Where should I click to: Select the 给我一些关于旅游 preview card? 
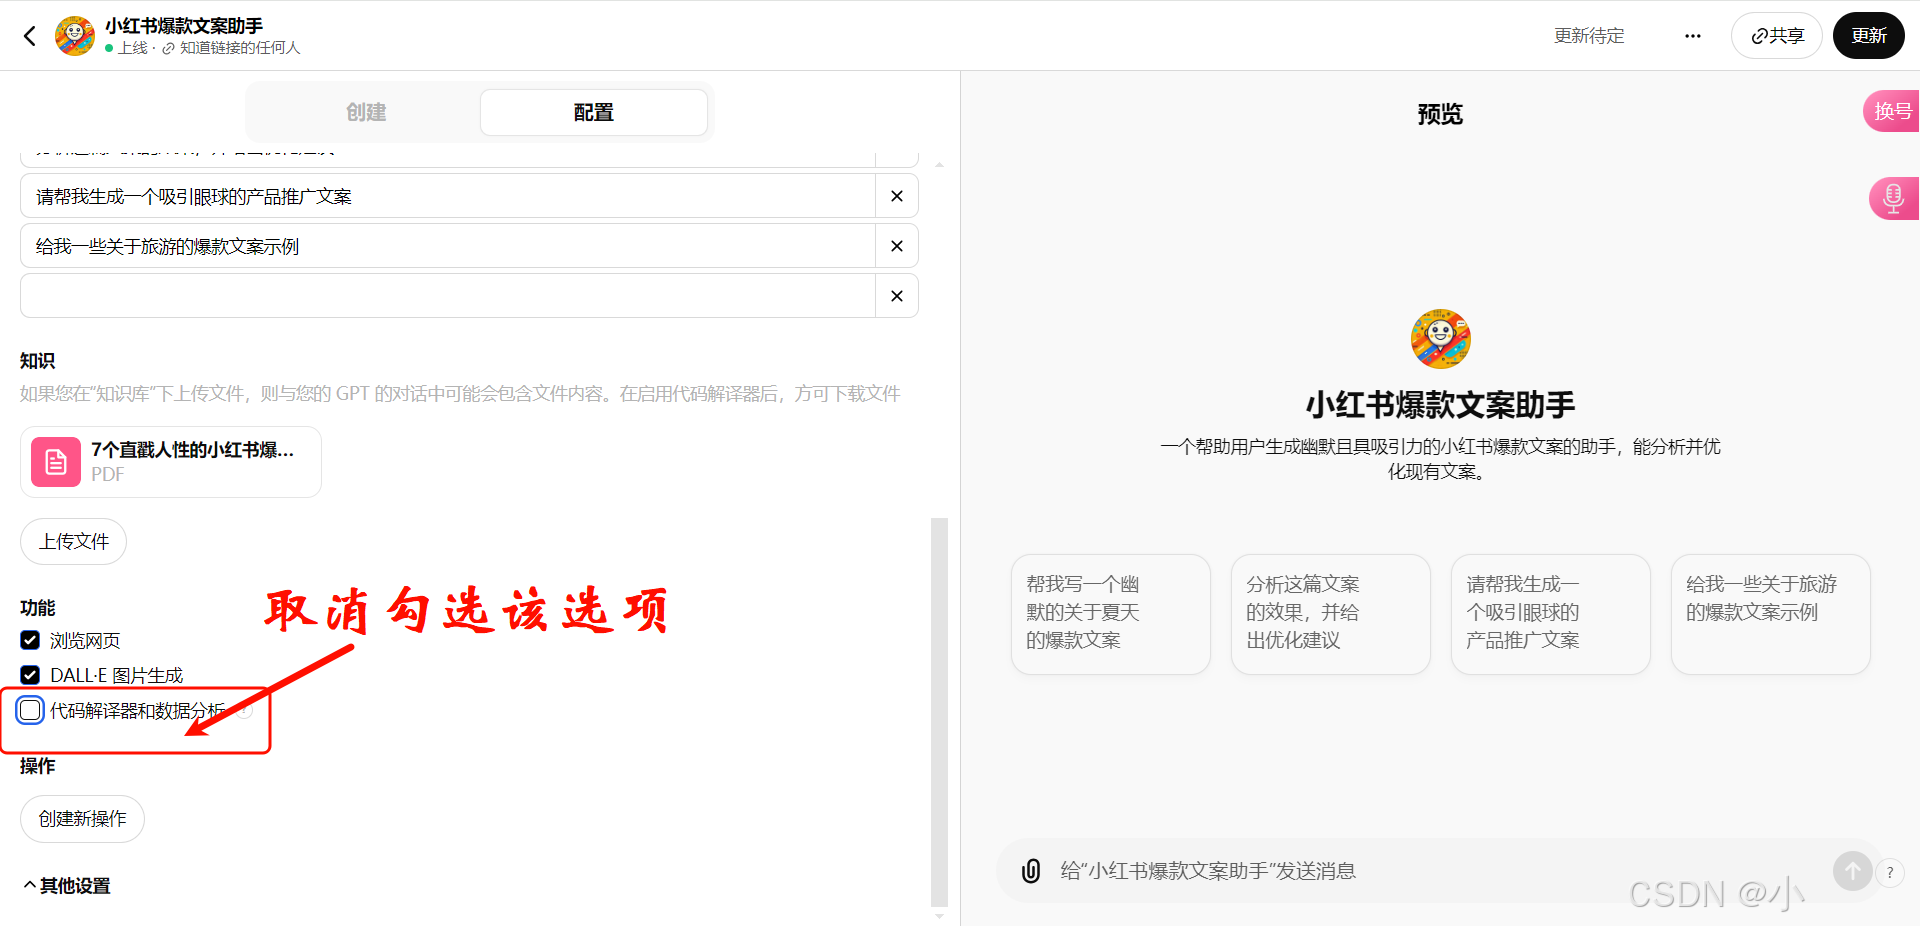tap(1771, 614)
